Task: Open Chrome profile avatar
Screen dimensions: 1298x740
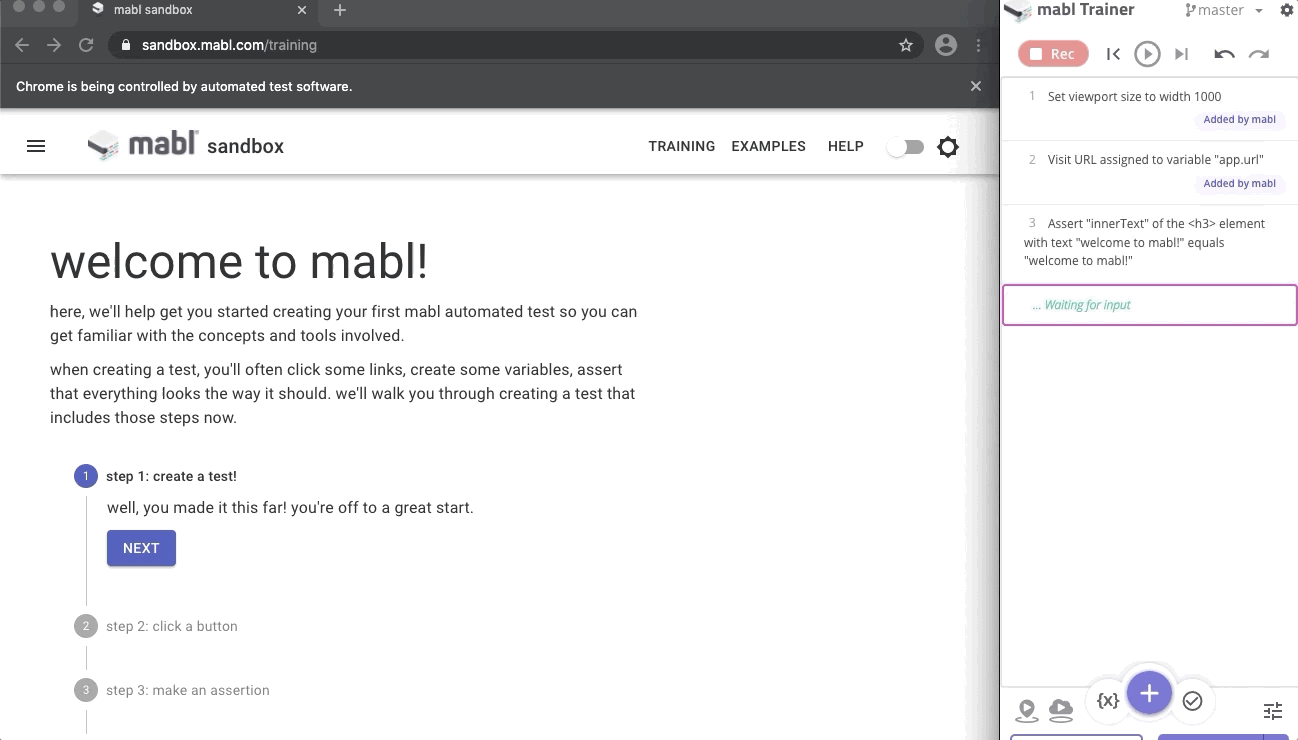Action: click(945, 45)
